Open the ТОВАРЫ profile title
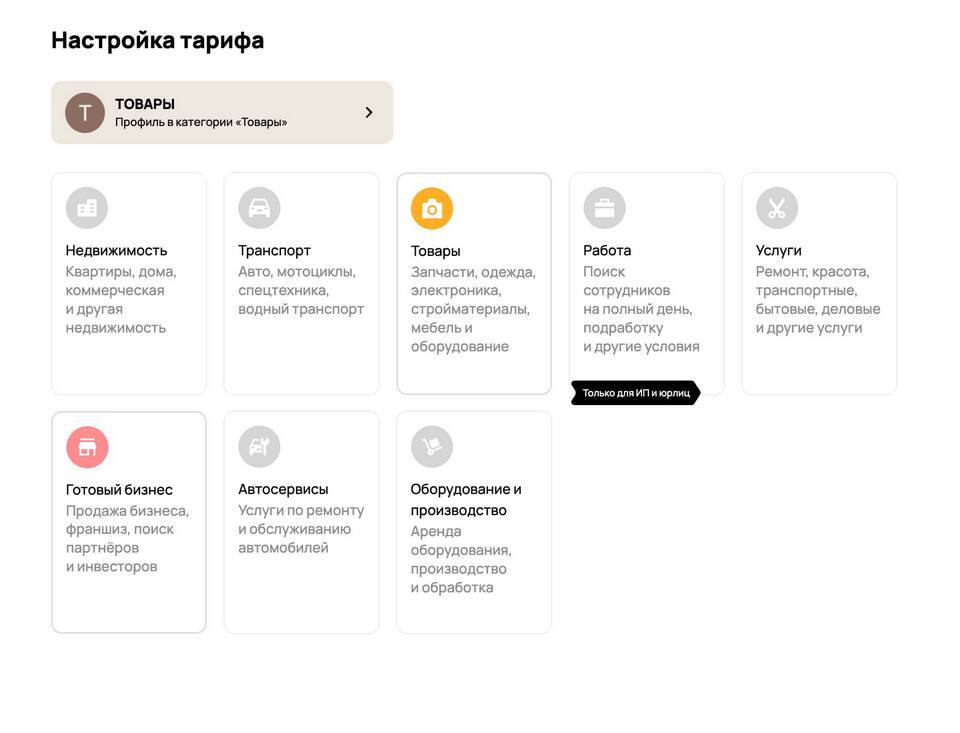Screen dimensions: 960x733 coord(145,104)
